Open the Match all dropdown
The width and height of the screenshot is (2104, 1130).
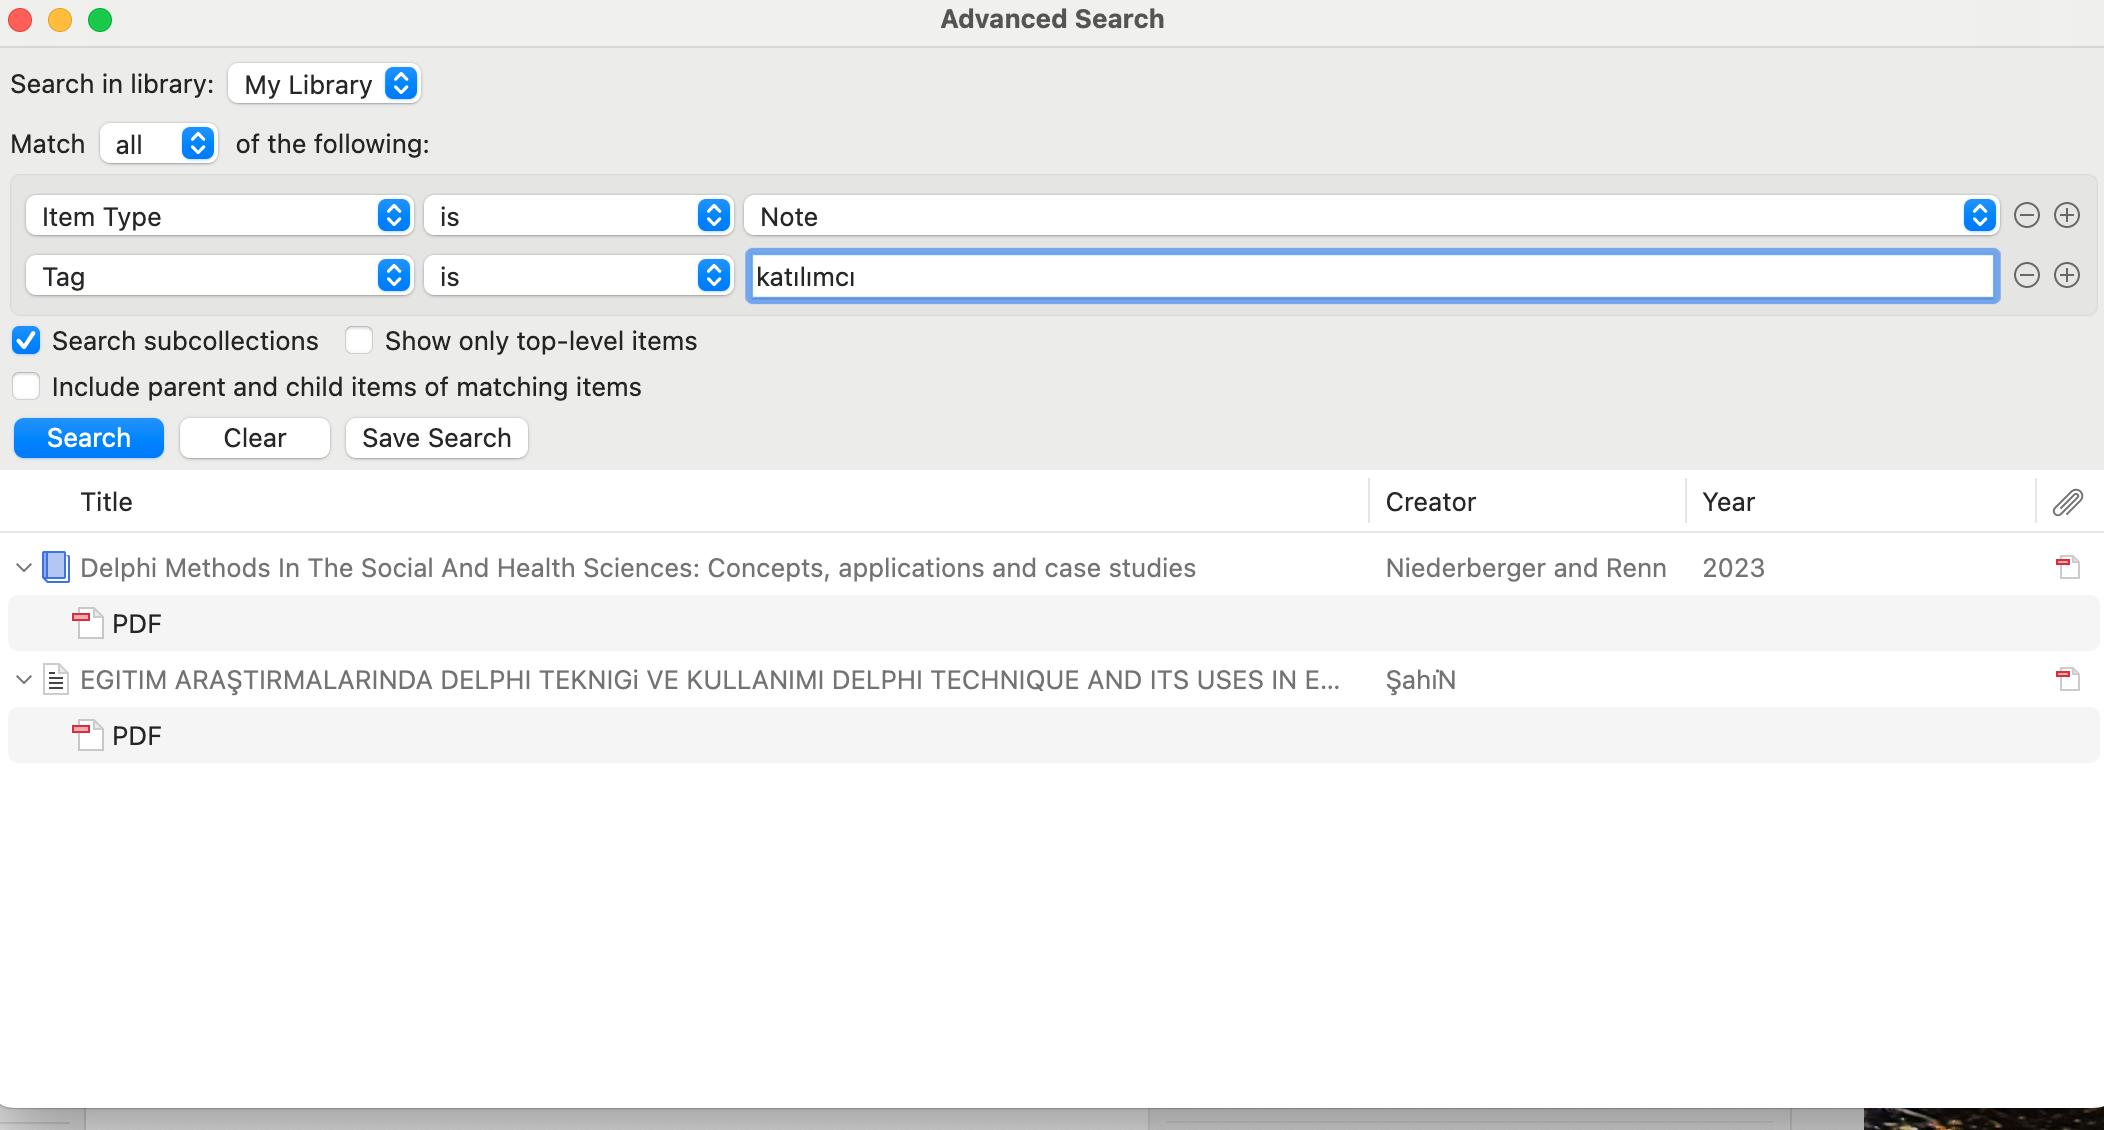(x=159, y=144)
